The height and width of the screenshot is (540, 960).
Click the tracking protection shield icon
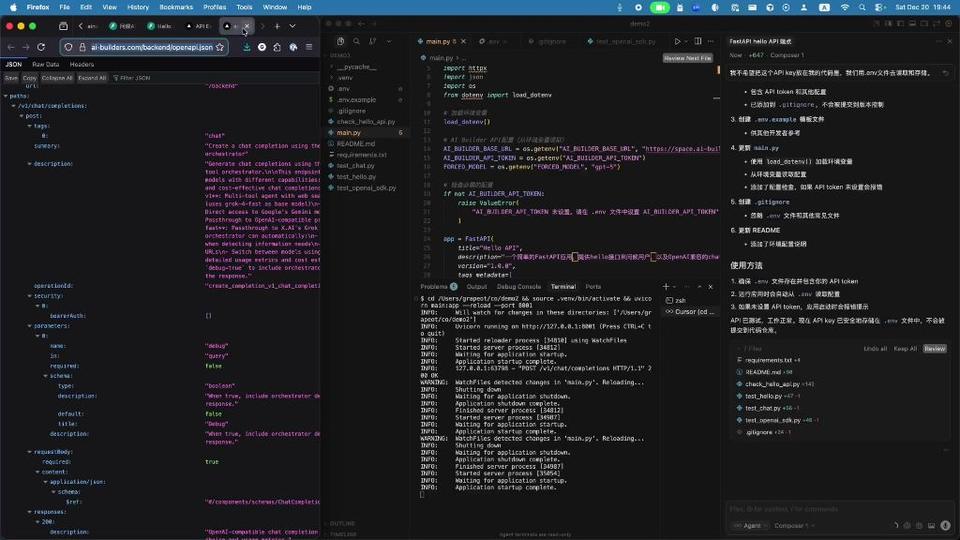(69, 47)
